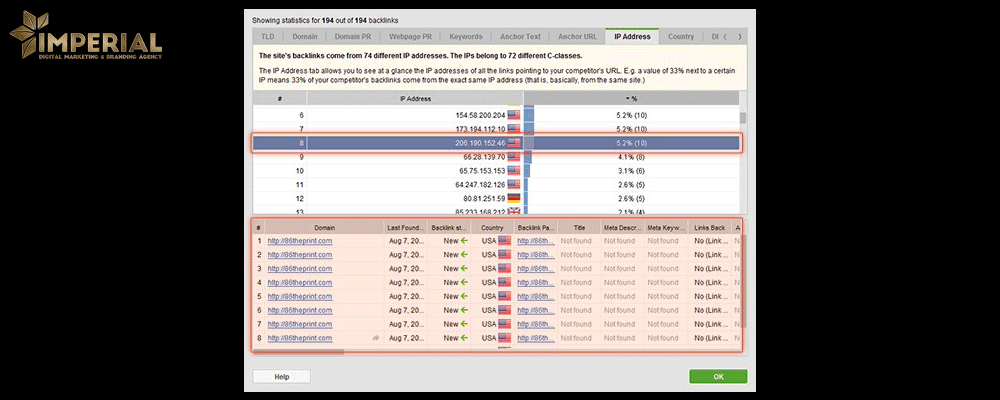The width and height of the screenshot is (1000, 400).
Task: Switch to the Anchor Text tab
Action: tap(522, 37)
